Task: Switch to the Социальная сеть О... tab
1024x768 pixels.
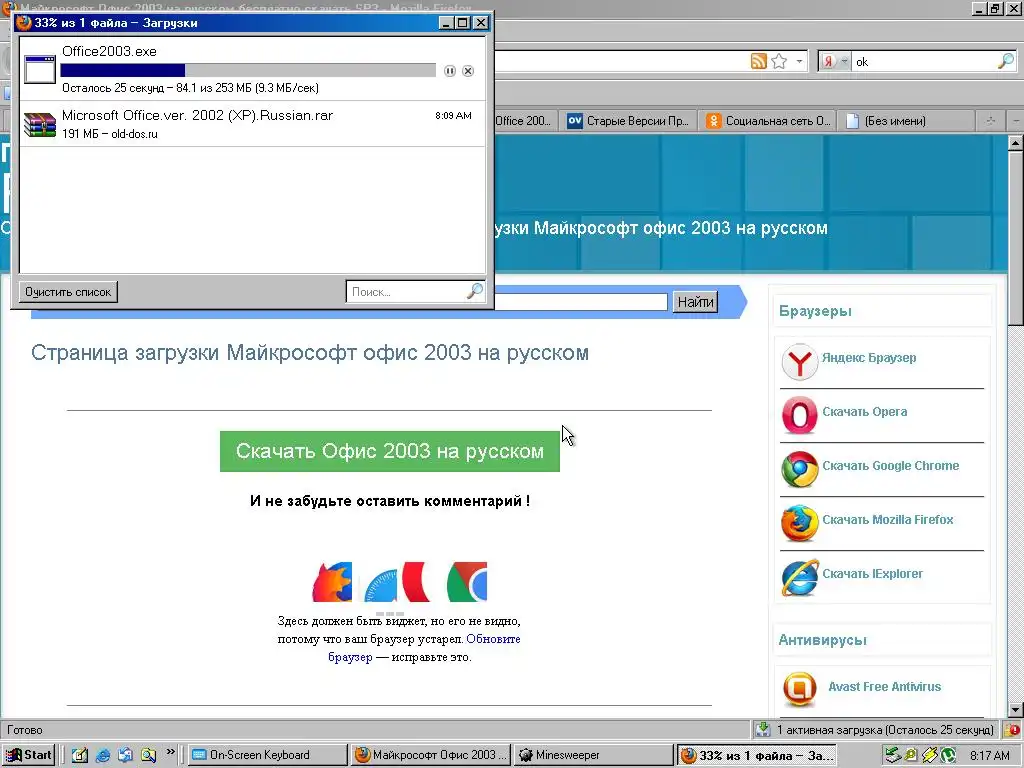Action: pos(768,121)
